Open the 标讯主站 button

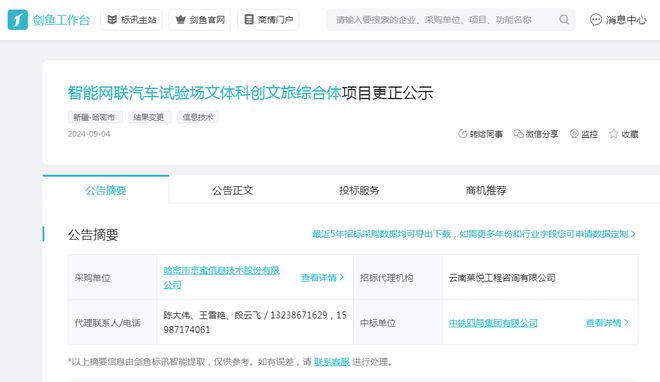point(131,20)
